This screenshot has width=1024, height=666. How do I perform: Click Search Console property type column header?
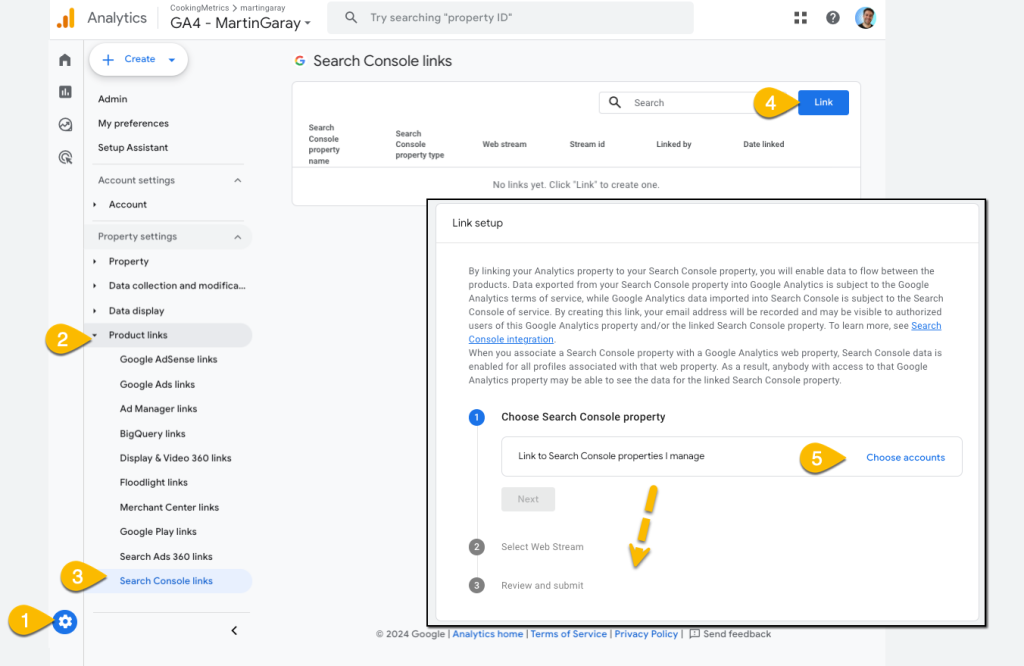click(x=419, y=144)
